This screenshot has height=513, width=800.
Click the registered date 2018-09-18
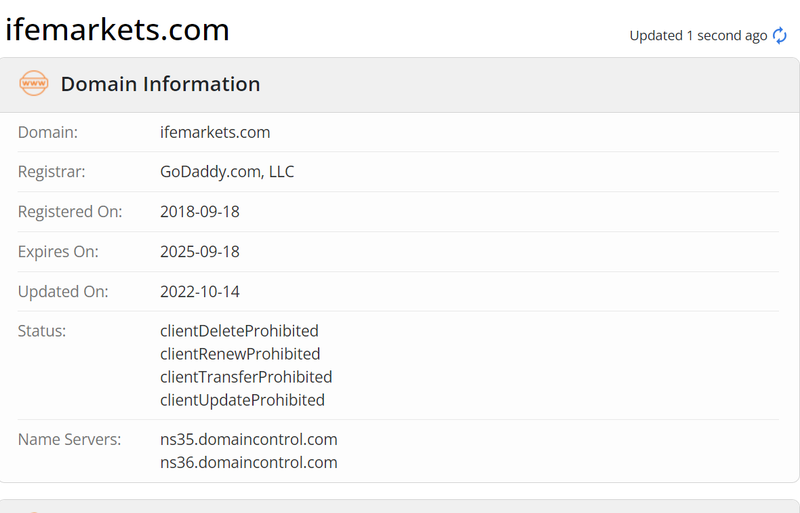point(199,211)
